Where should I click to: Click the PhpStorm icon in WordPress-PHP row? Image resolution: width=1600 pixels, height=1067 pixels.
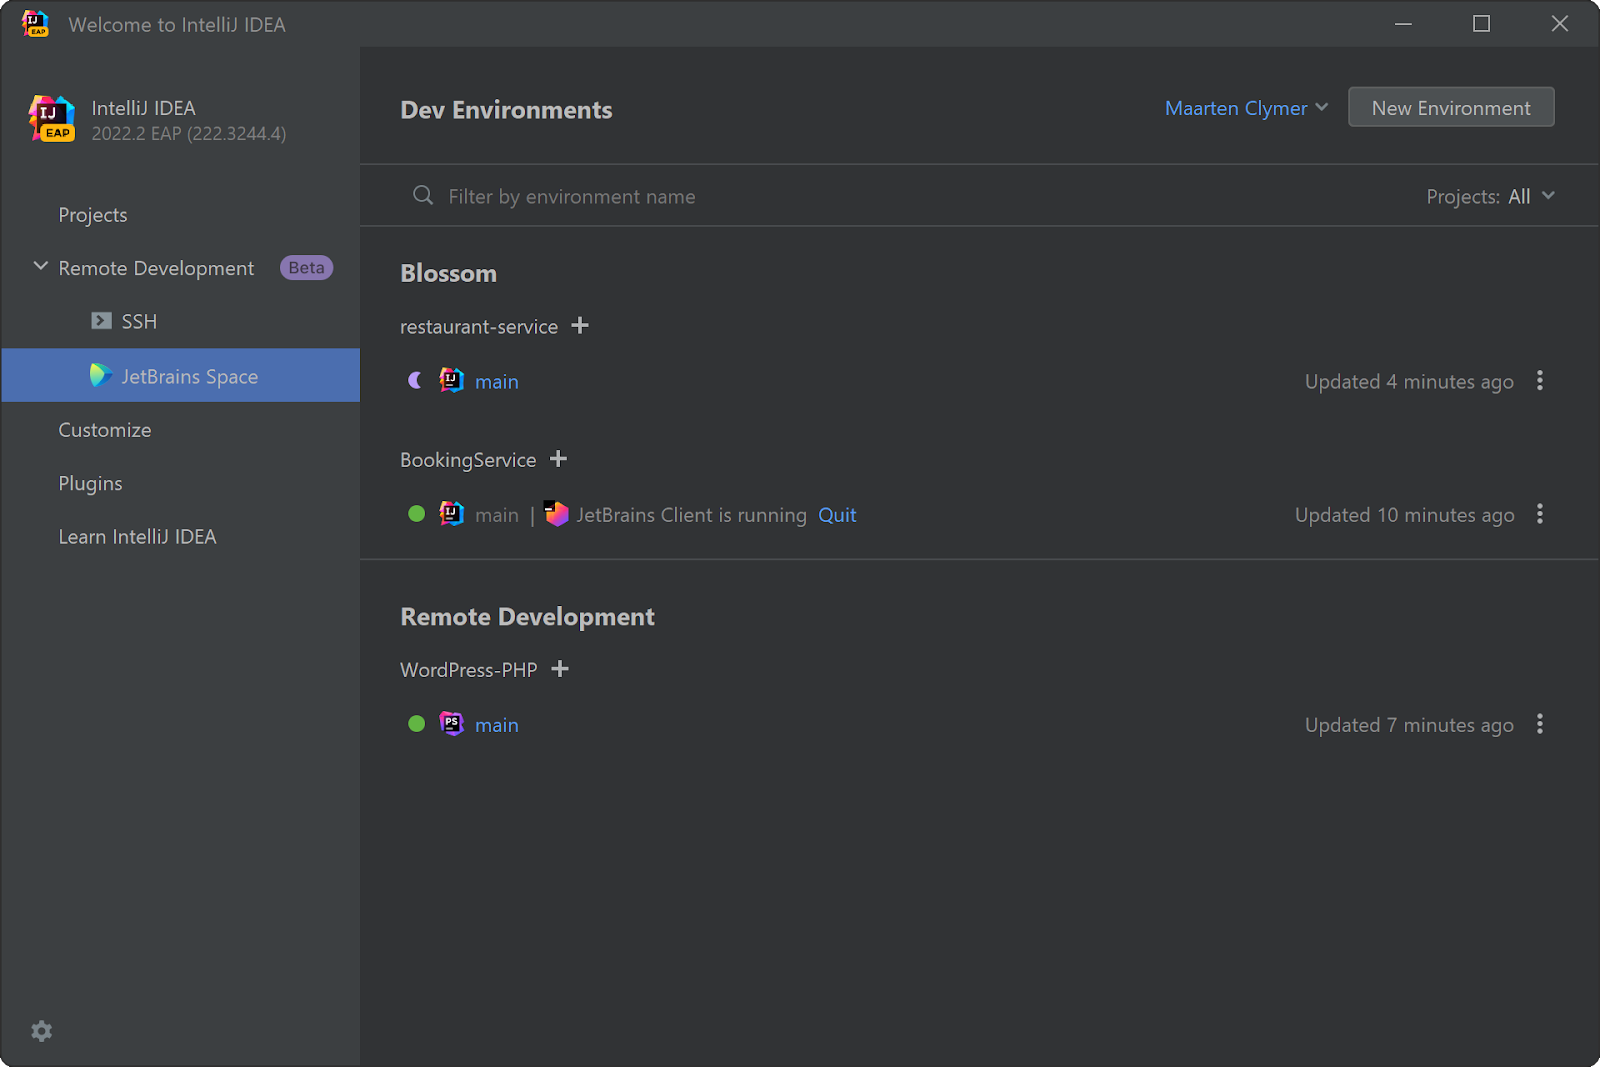point(452,724)
